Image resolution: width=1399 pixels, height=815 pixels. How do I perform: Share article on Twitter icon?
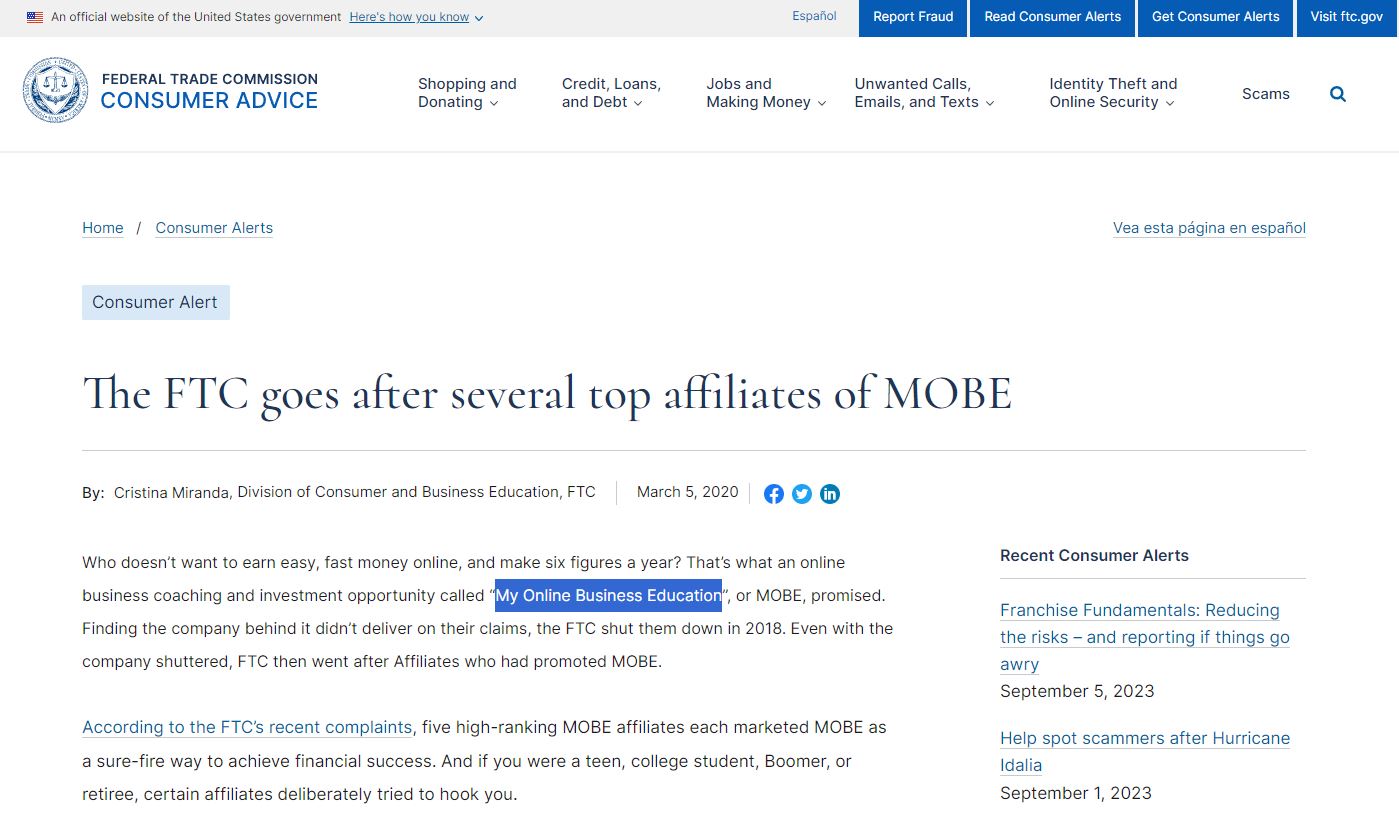[x=802, y=494]
